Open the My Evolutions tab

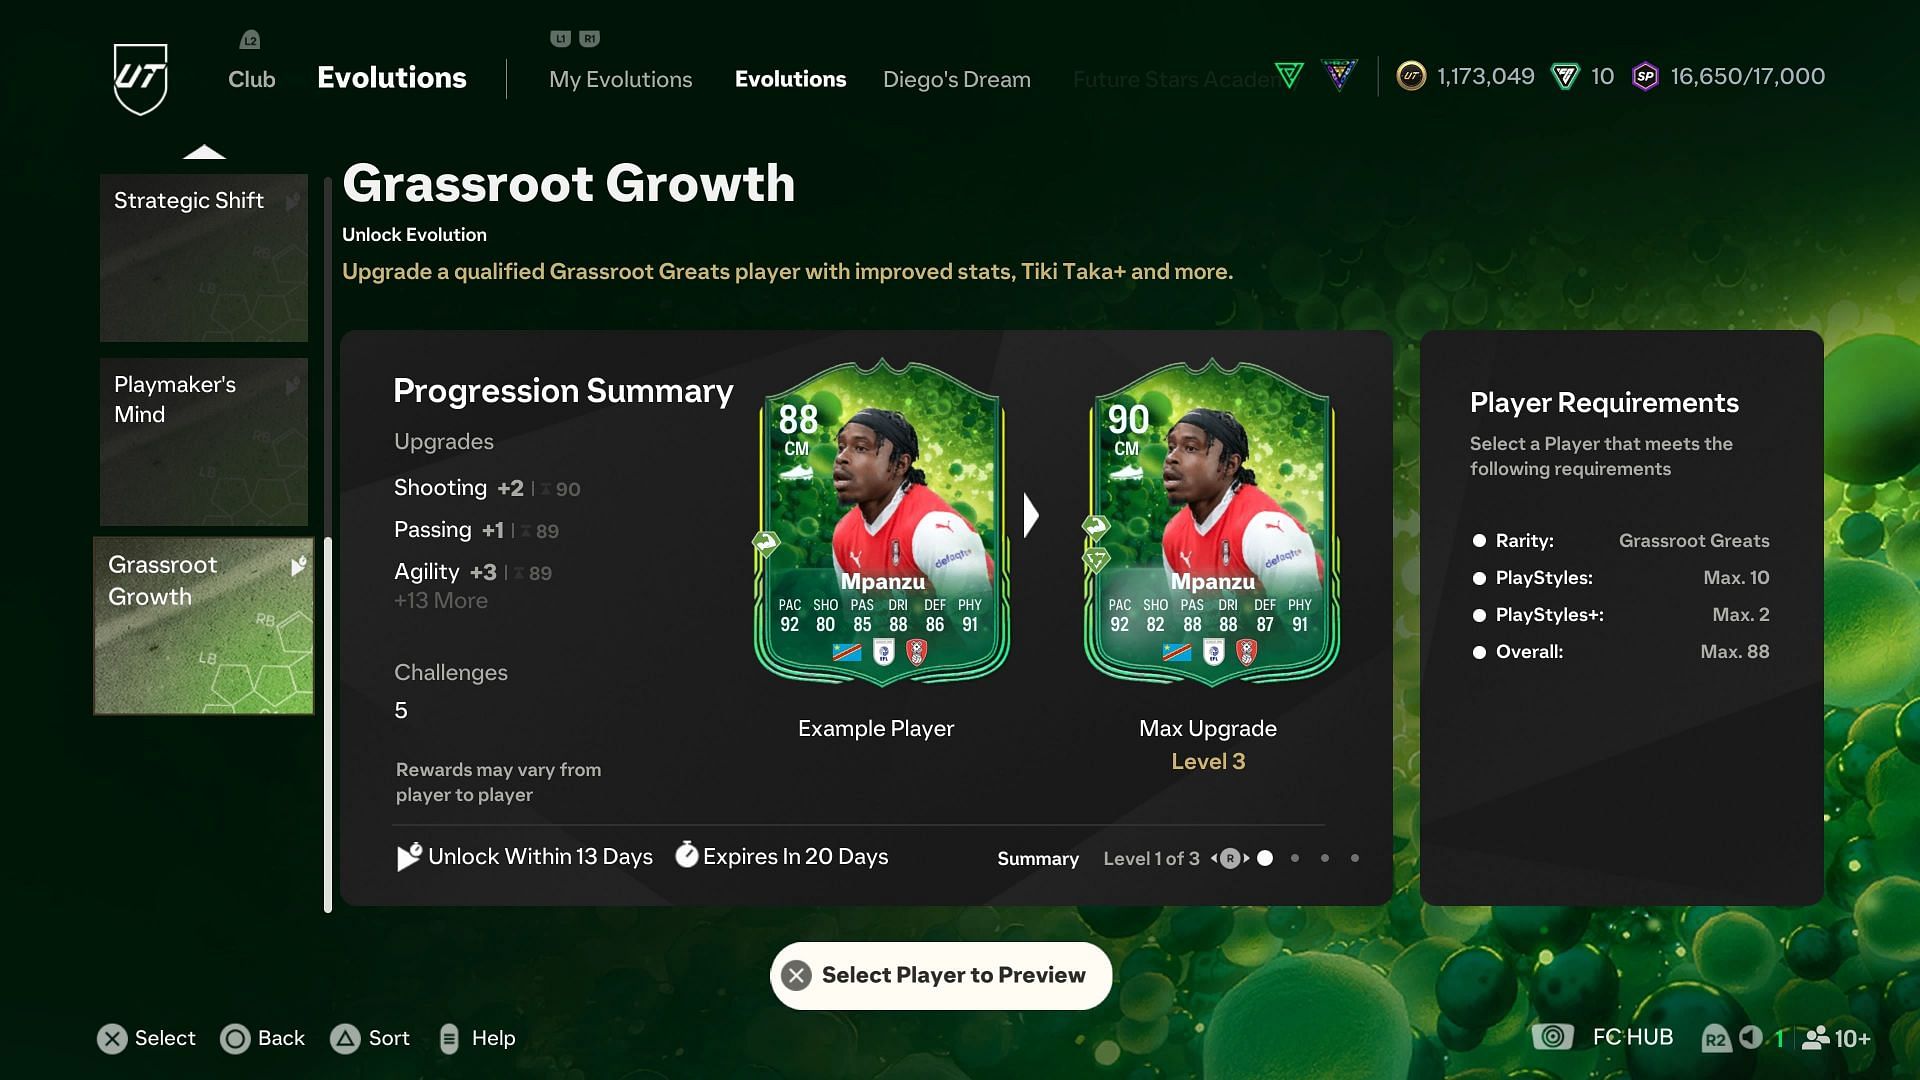(x=621, y=79)
